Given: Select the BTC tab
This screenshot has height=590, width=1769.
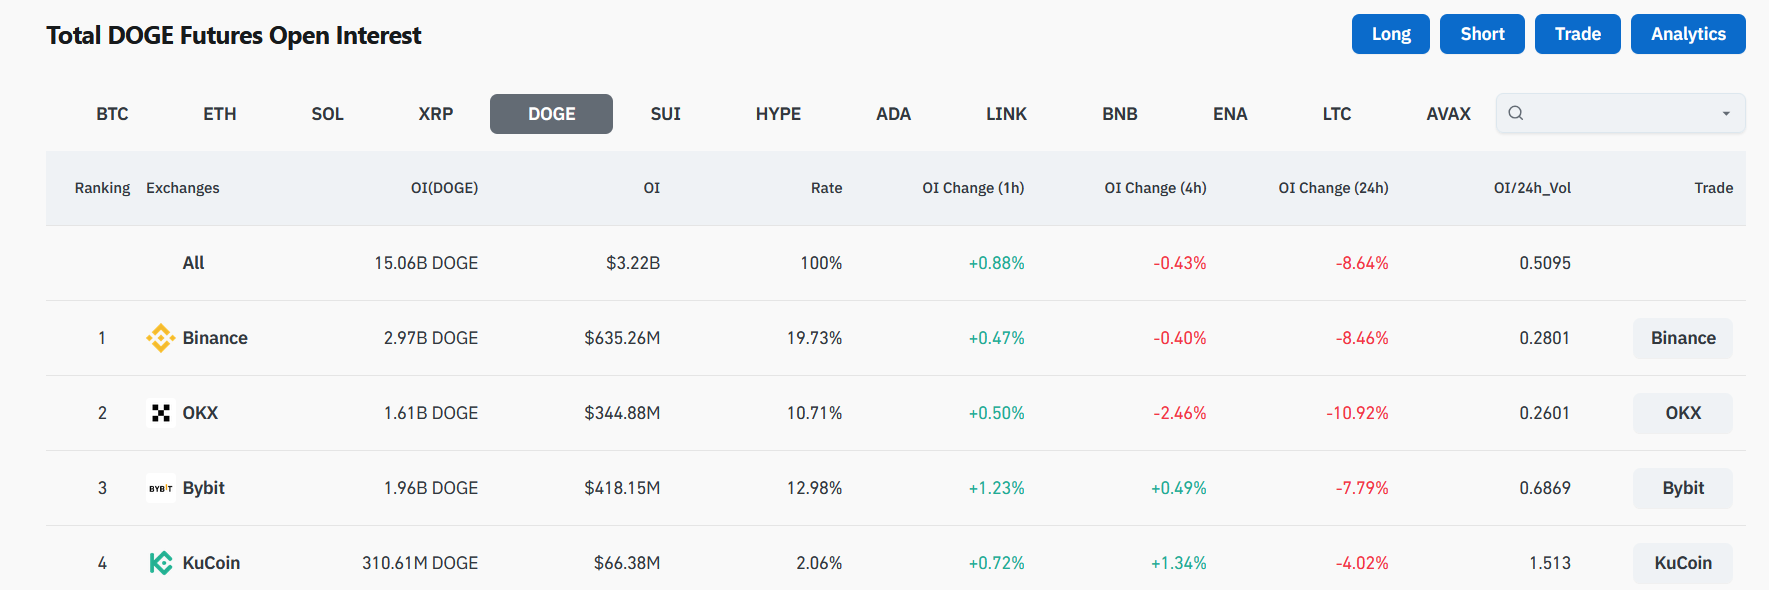Looking at the screenshot, I should tap(112, 114).
